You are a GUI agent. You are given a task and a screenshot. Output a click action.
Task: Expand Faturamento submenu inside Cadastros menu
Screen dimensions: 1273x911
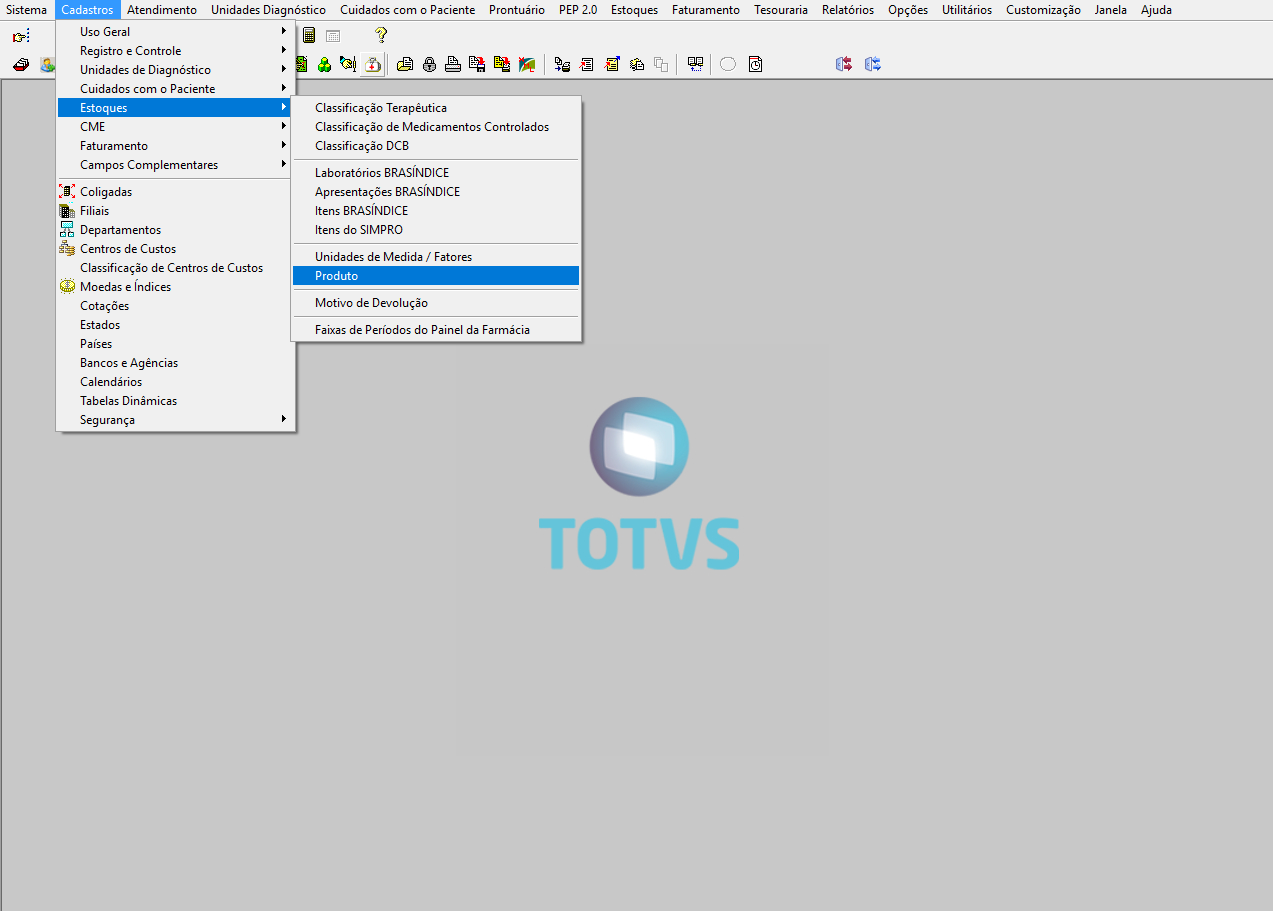[175, 146]
